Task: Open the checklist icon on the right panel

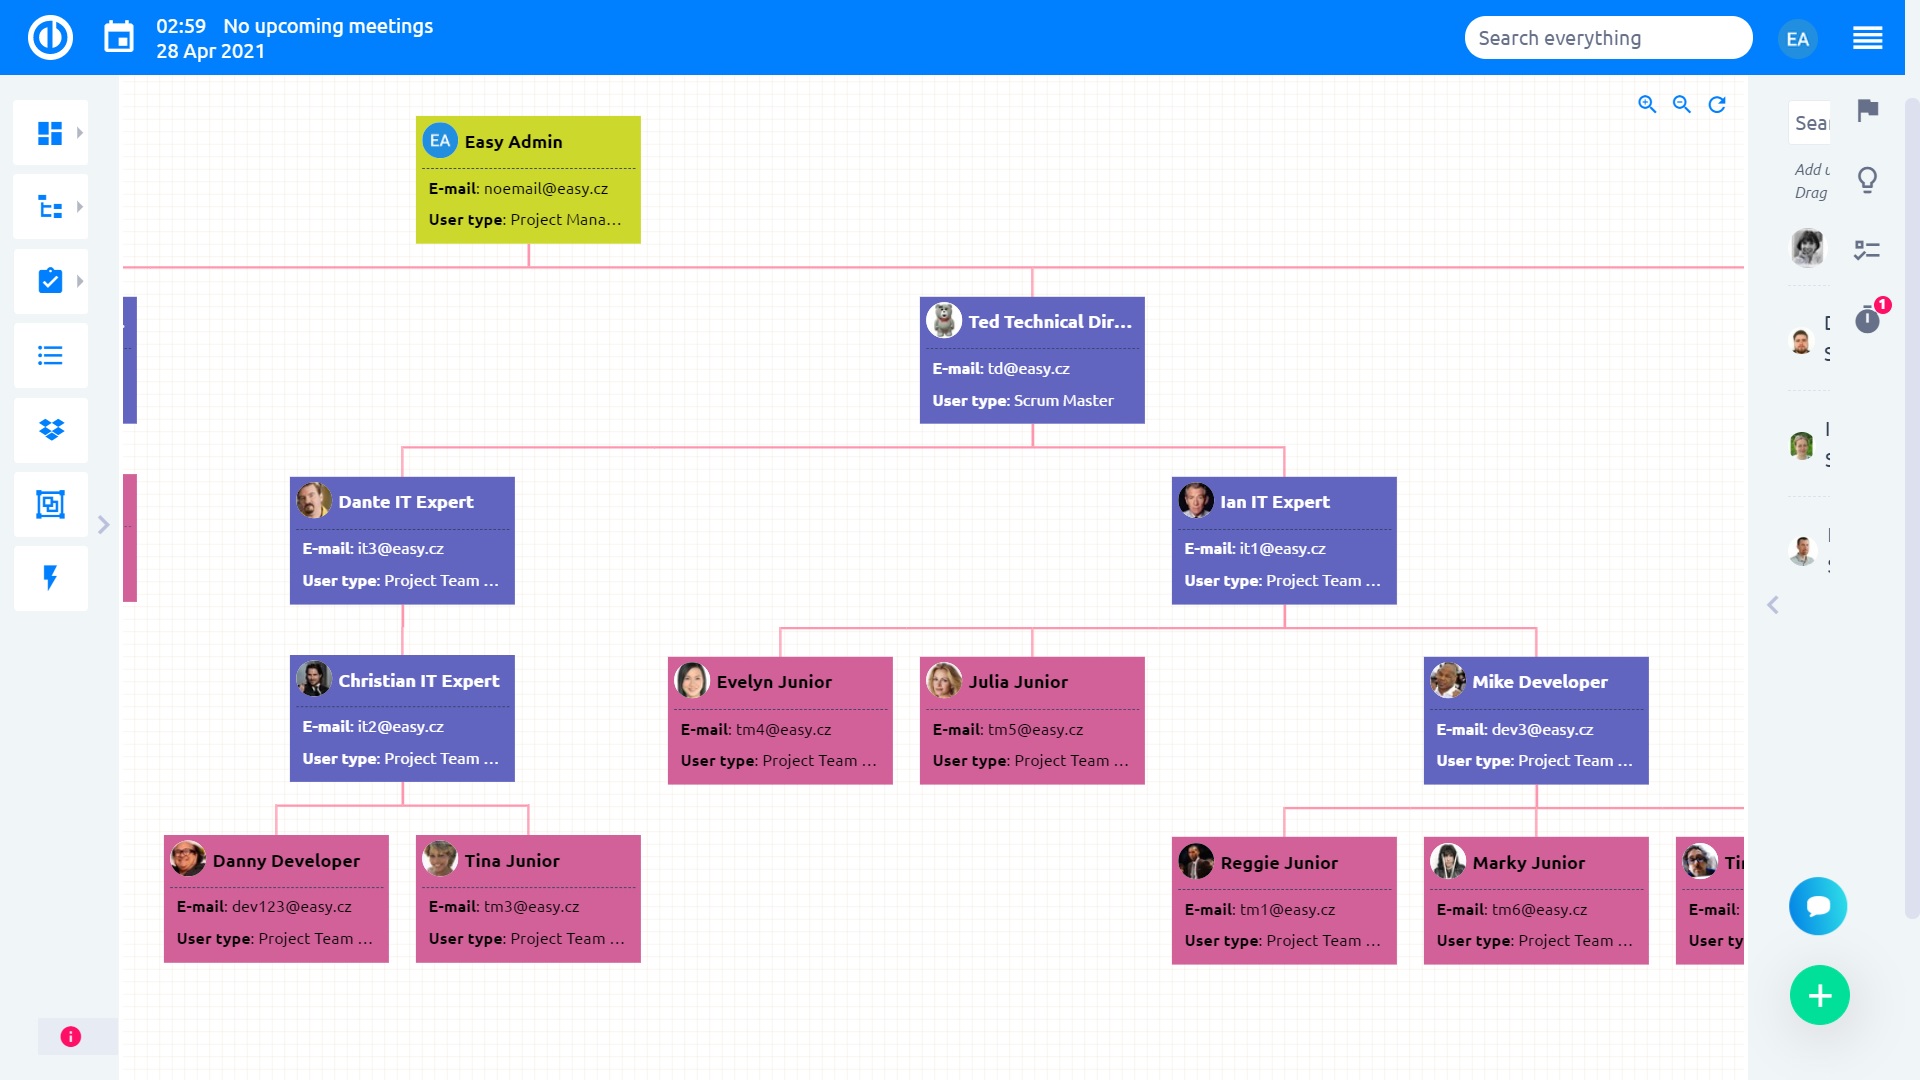Action: tap(1867, 250)
